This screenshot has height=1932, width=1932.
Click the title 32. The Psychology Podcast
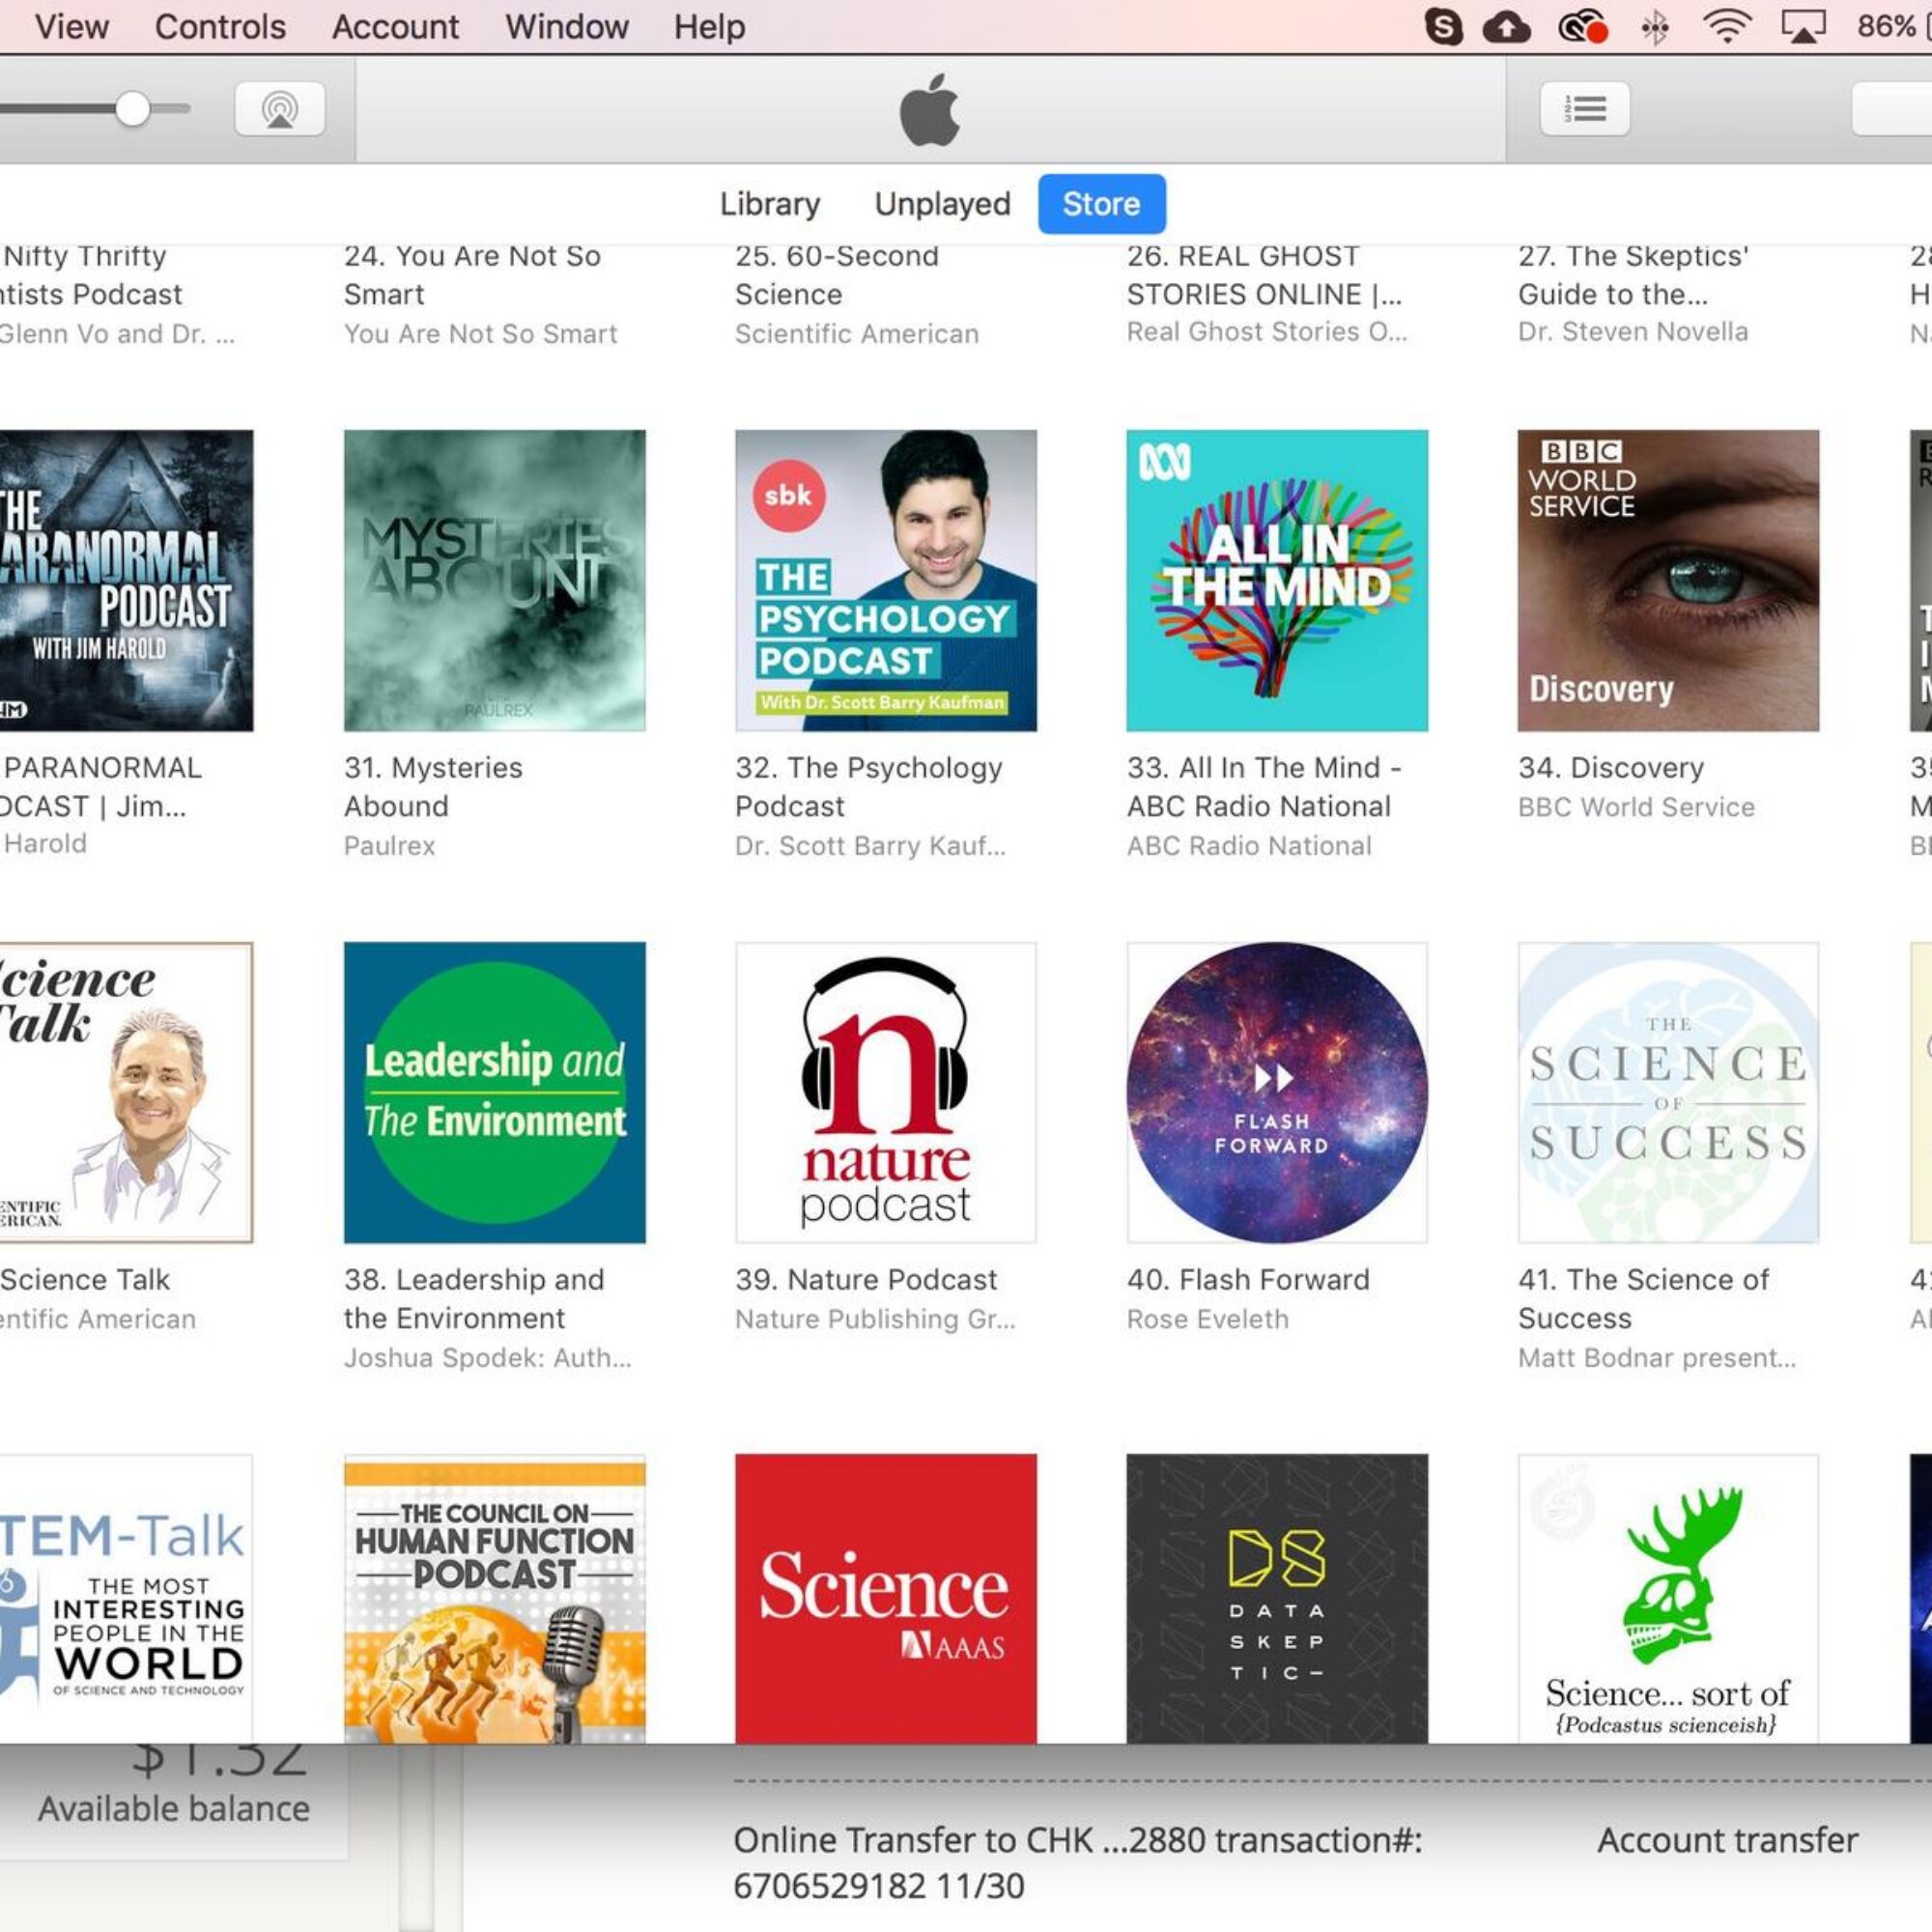click(x=869, y=787)
